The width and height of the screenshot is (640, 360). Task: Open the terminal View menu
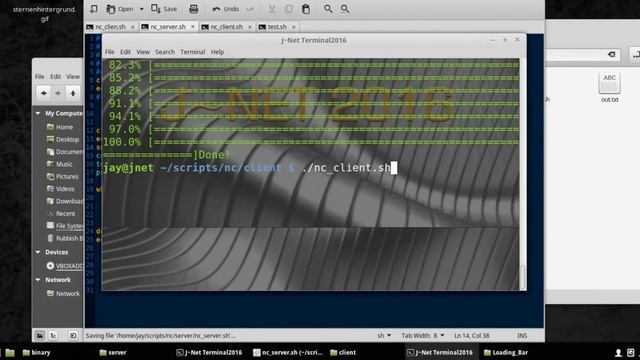pos(143,52)
